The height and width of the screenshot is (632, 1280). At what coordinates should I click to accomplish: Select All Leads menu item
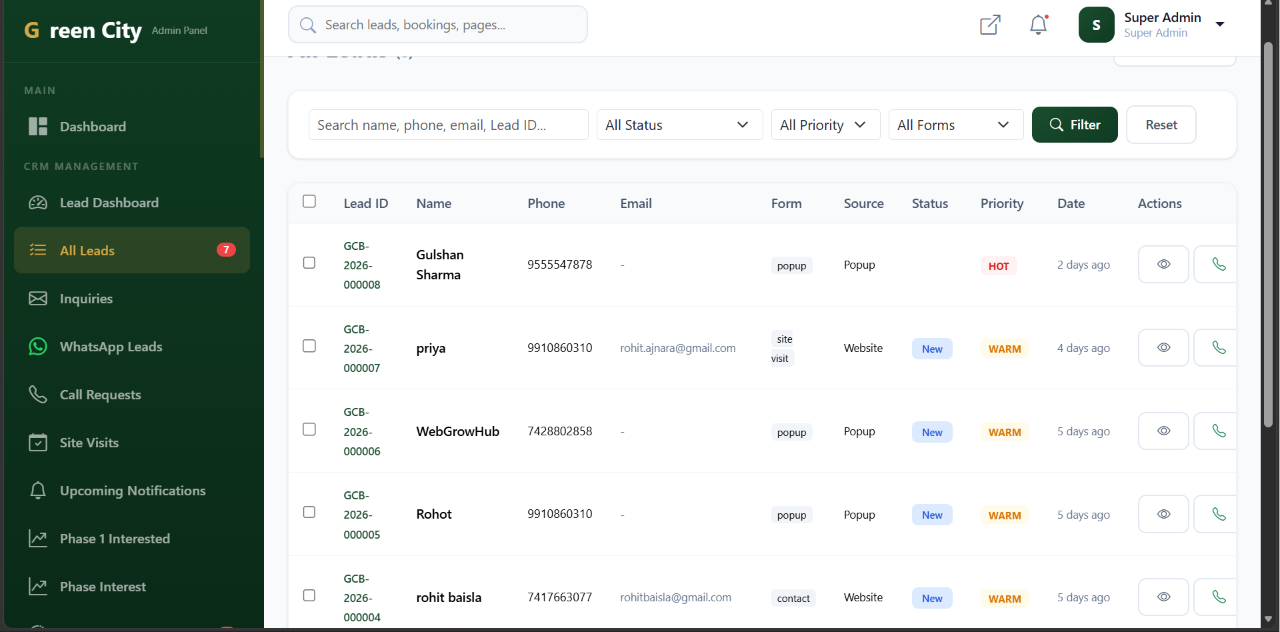coord(131,250)
